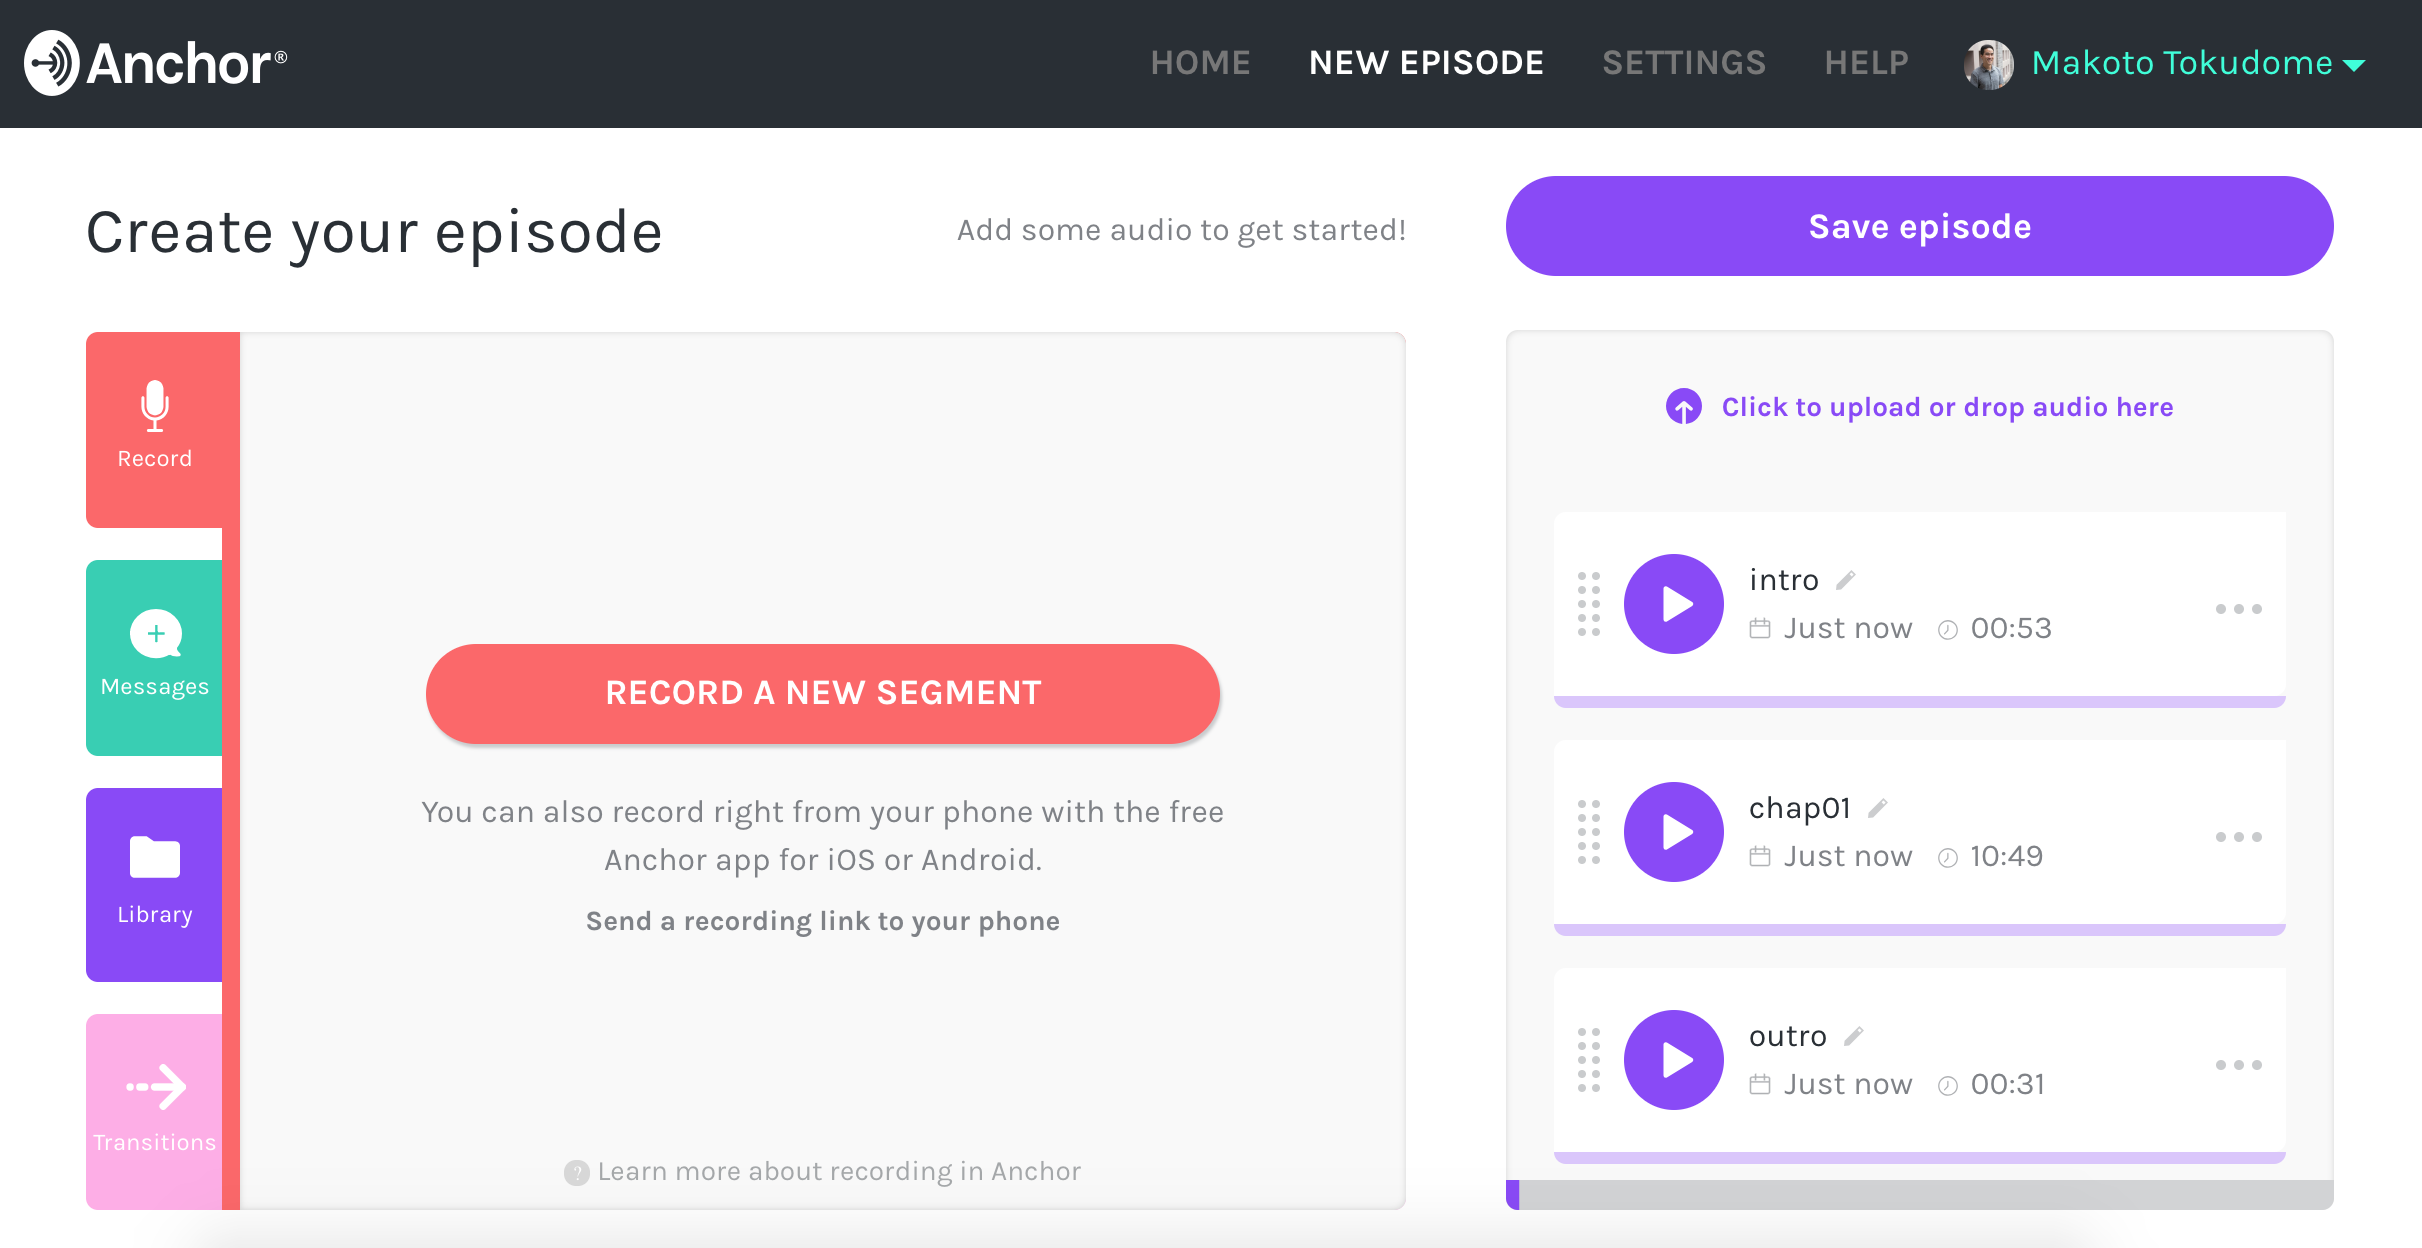Open more options for intro segment

click(2238, 609)
